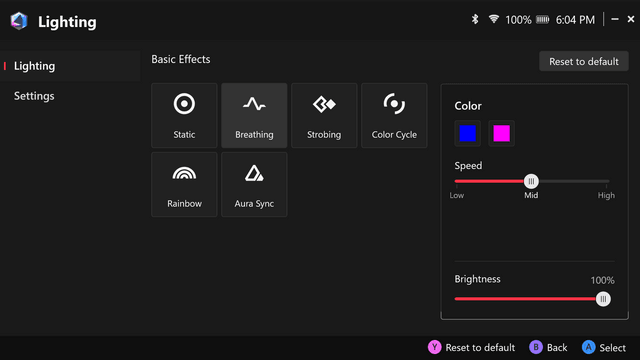This screenshot has height=360, width=640.
Task: Click the 100% battery percentage text
Action: click(x=518, y=20)
